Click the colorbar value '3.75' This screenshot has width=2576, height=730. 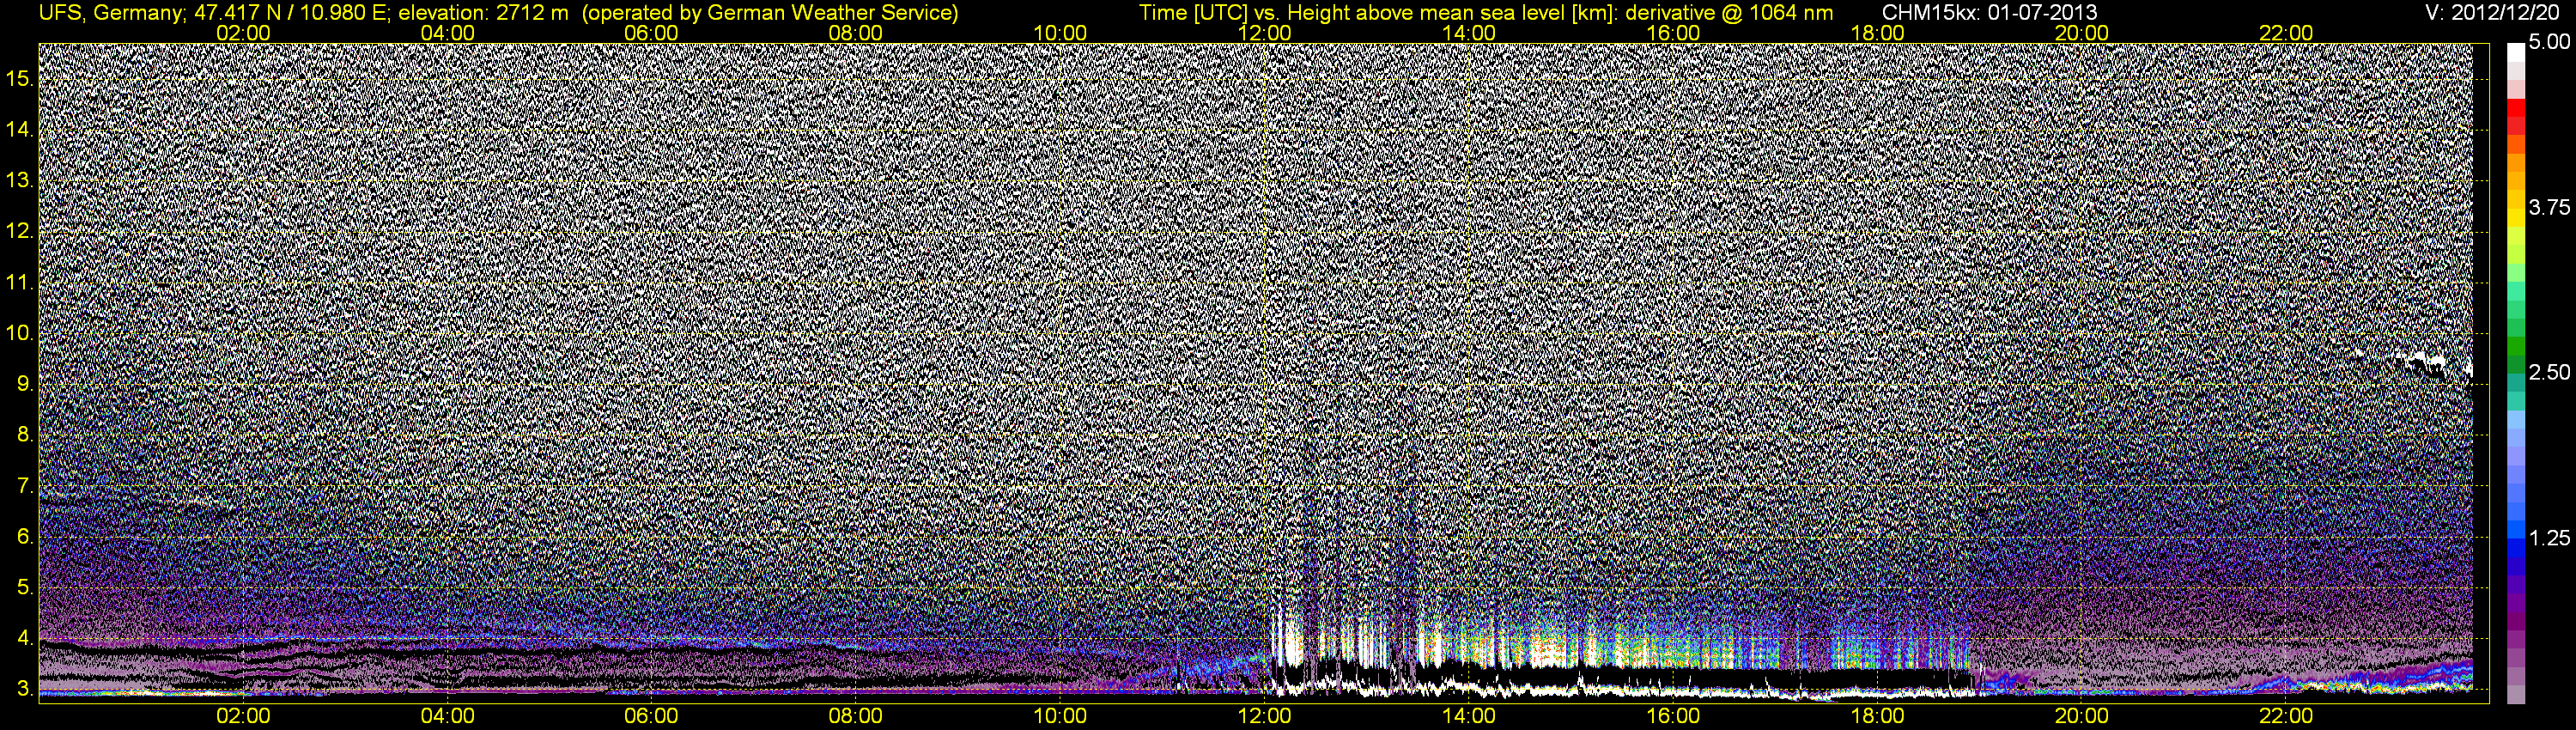2549,207
